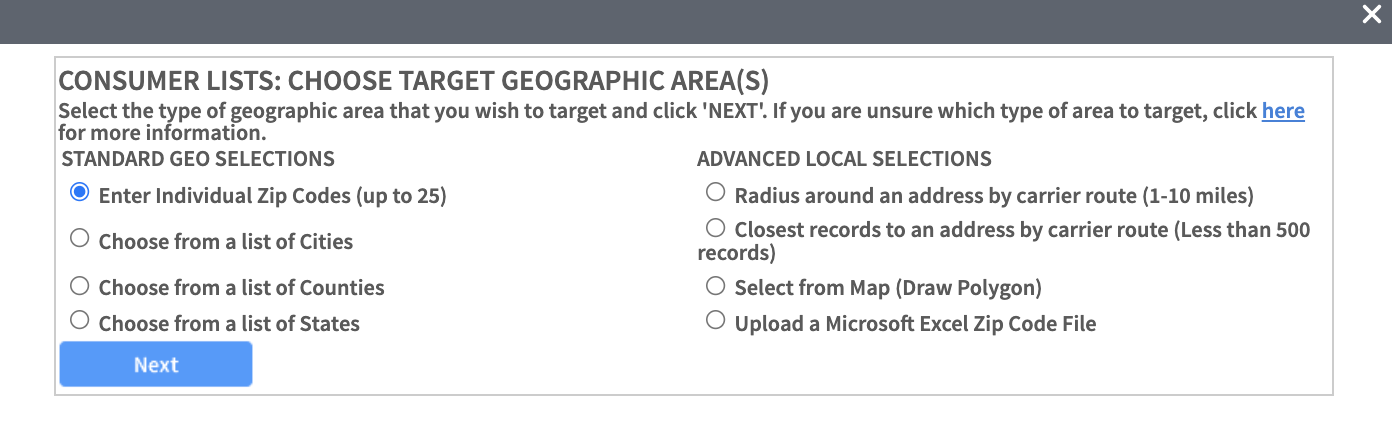Select the list of Counties radio button
Viewport: 1392px width, 436px height.
[x=80, y=286]
